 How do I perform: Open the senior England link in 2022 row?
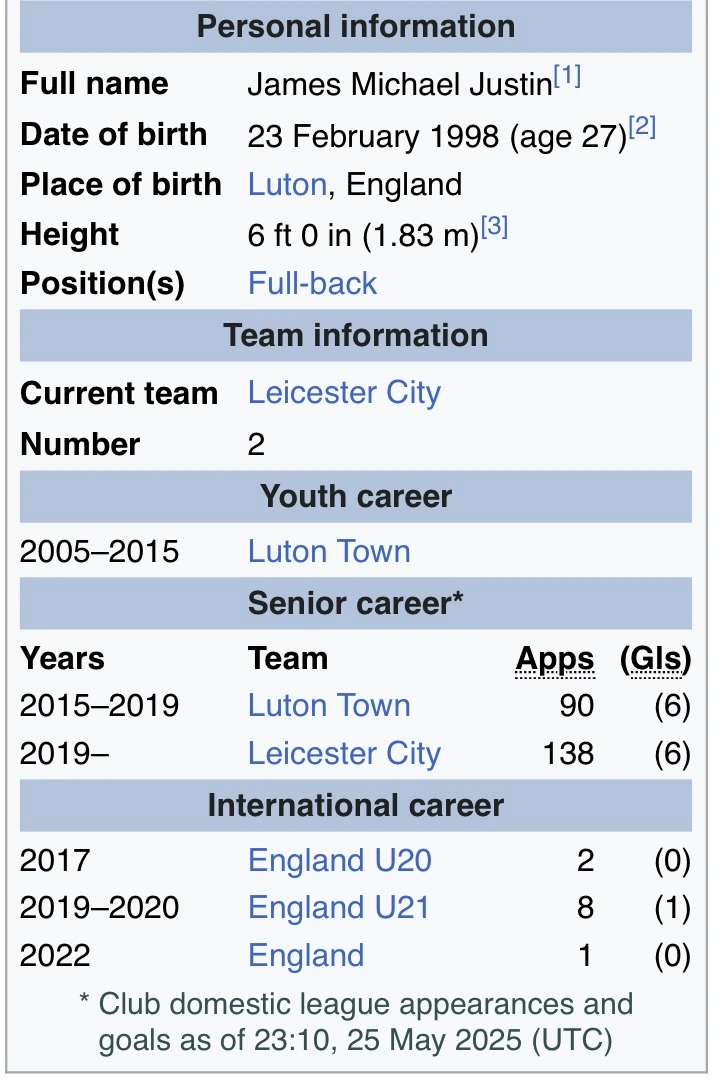306,955
